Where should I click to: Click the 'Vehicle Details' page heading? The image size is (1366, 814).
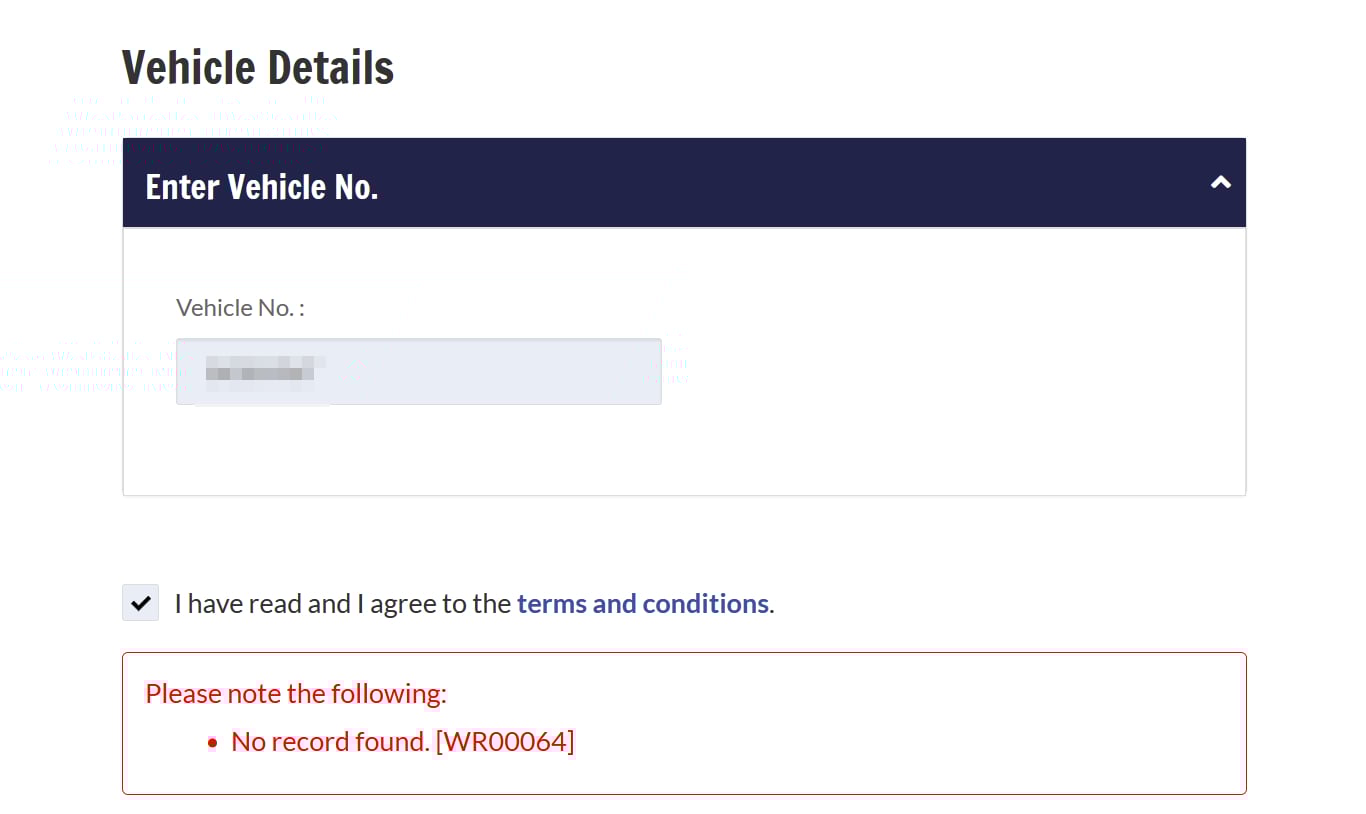[x=258, y=68]
